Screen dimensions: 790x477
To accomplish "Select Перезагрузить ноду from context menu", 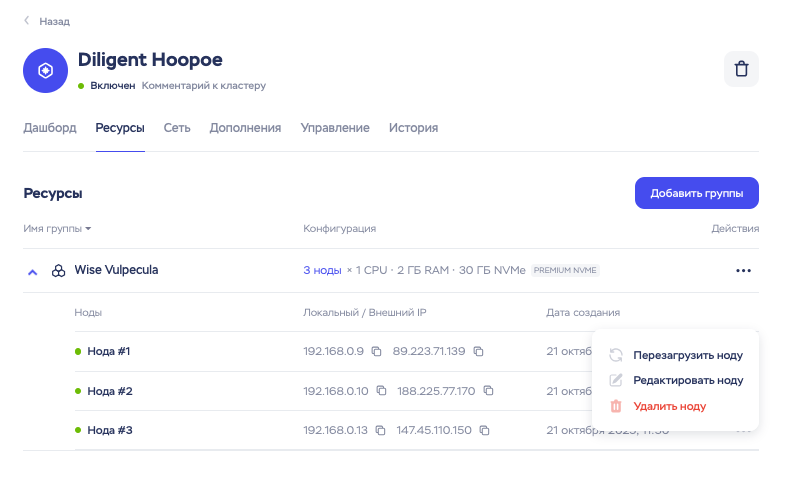I will 687,355.
